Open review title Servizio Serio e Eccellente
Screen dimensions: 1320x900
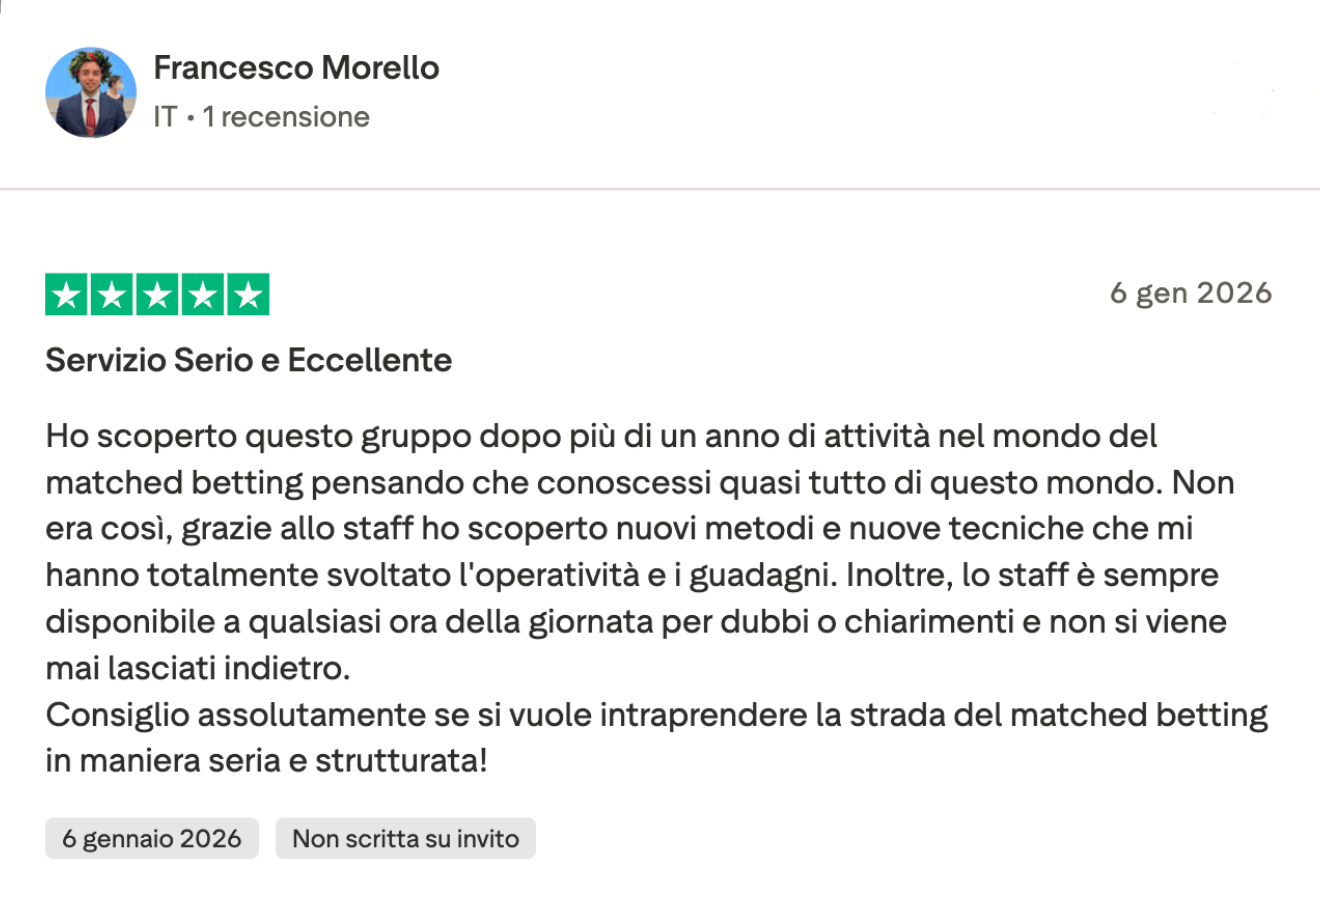tap(249, 360)
